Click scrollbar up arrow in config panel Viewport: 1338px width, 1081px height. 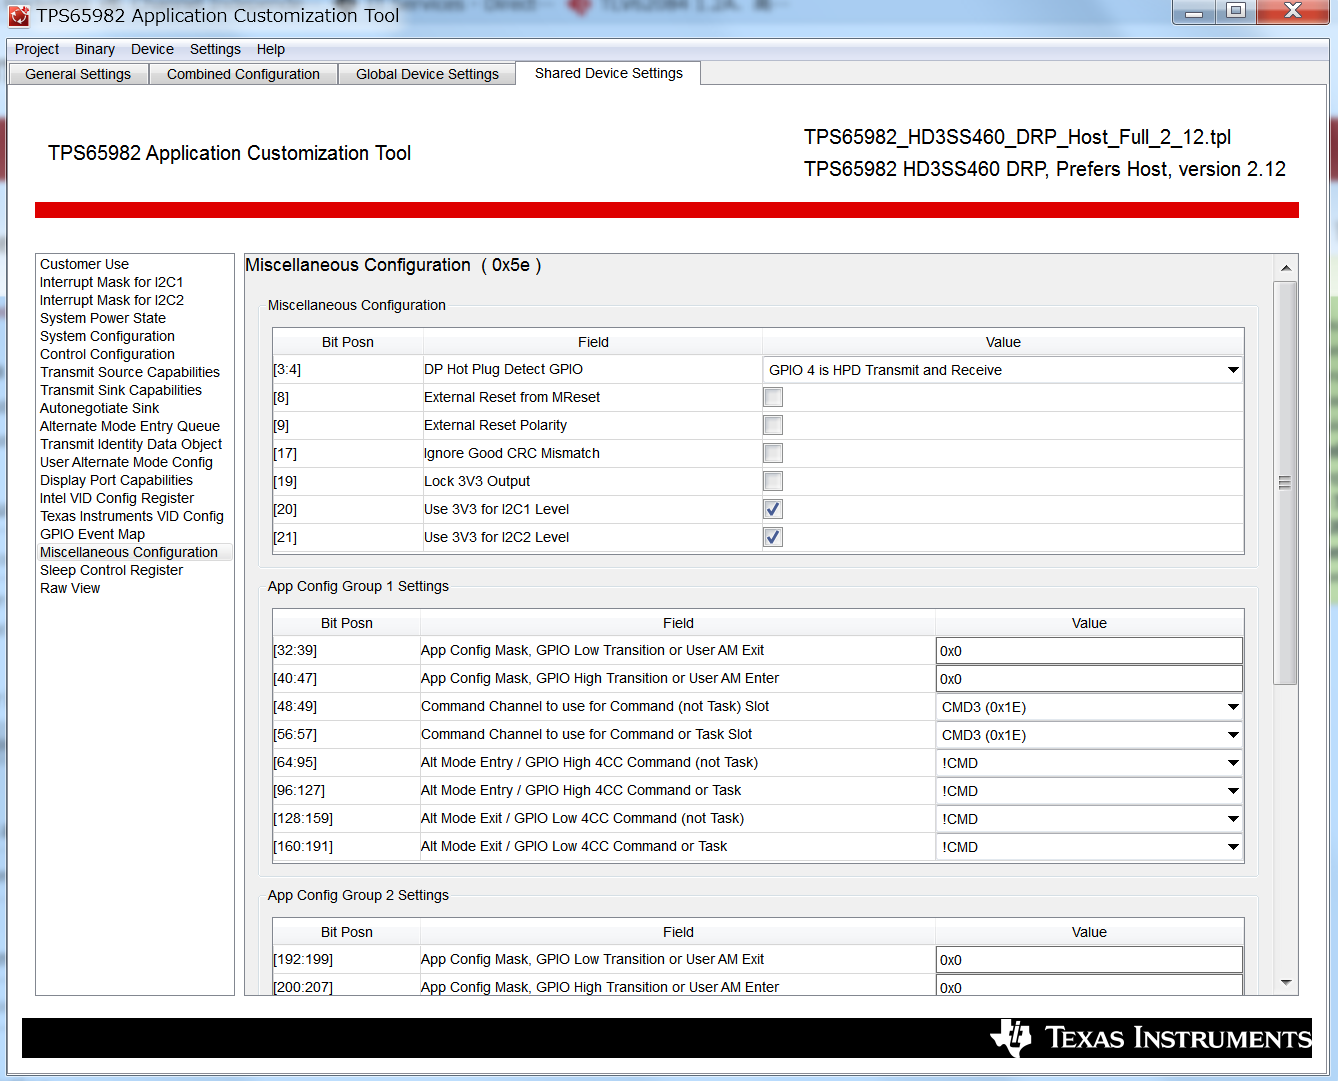click(1286, 267)
